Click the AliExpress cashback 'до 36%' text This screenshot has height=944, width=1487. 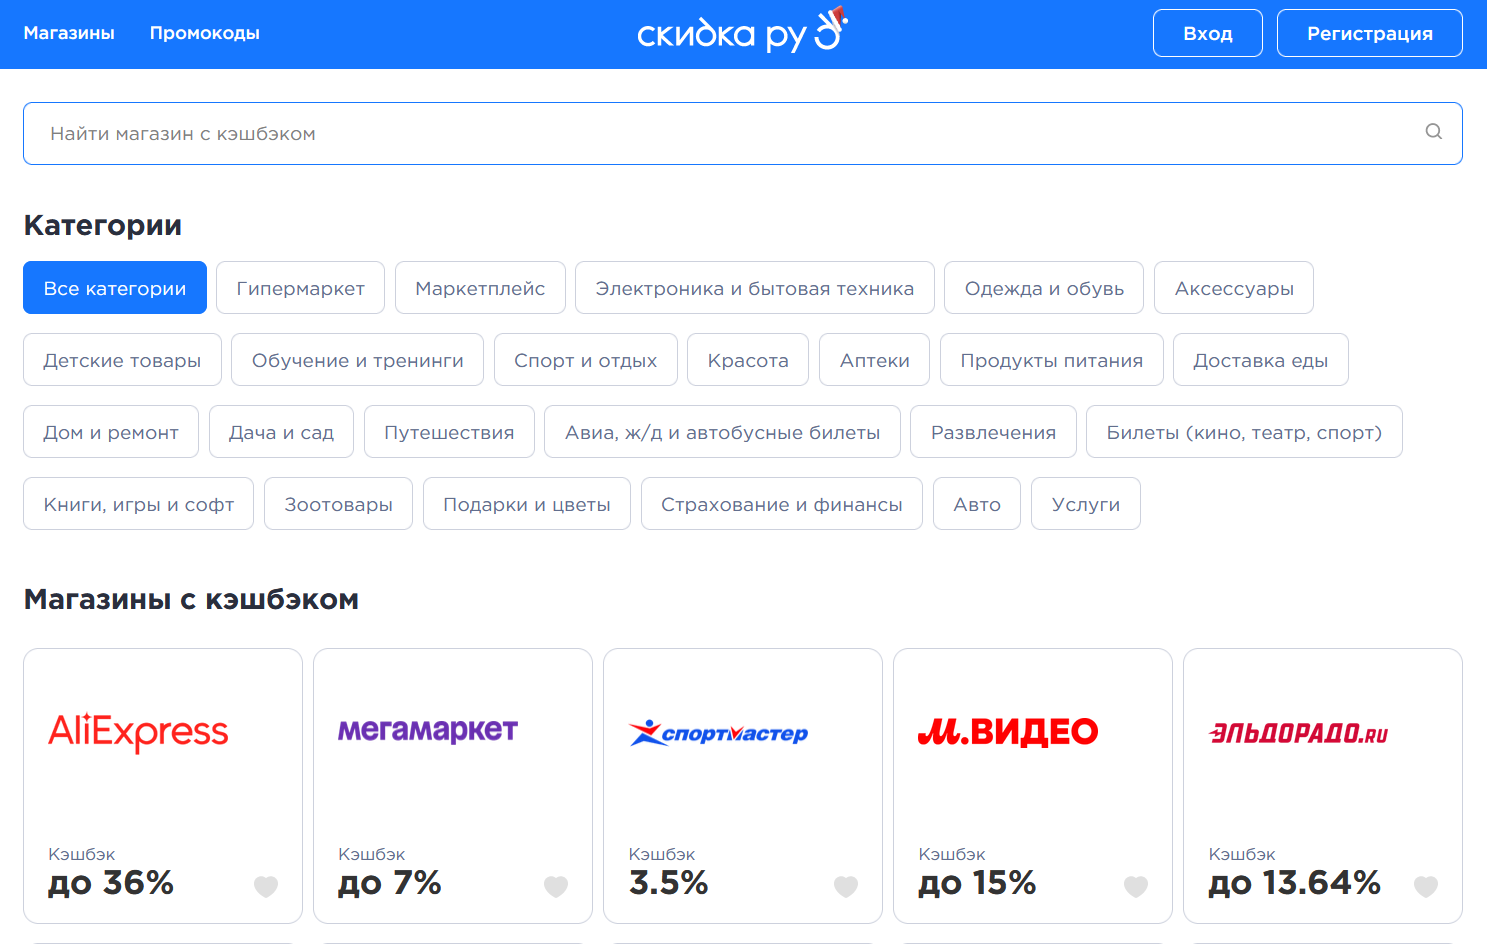tap(111, 883)
